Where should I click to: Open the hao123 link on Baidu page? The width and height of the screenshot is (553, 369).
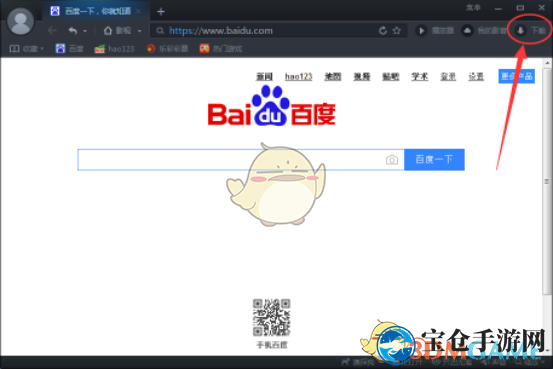[x=298, y=76]
